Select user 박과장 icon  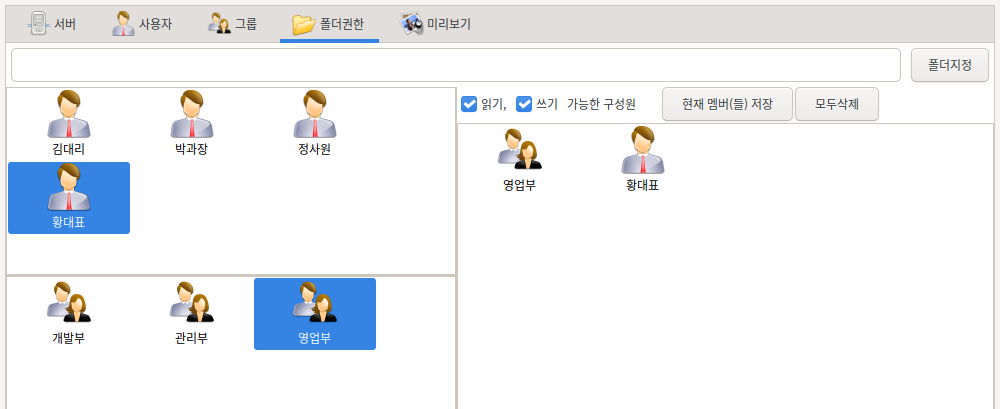(x=191, y=124)
